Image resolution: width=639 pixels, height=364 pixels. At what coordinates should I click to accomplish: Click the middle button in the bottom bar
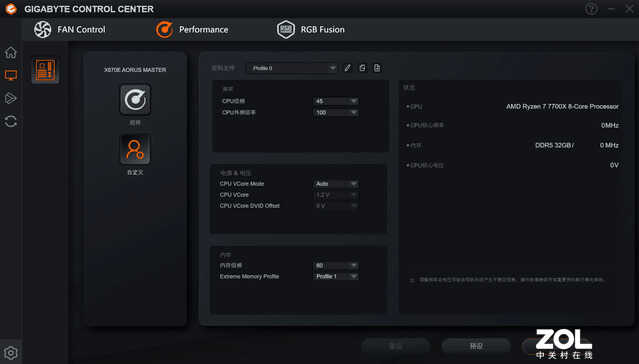[x=476, y=346]
